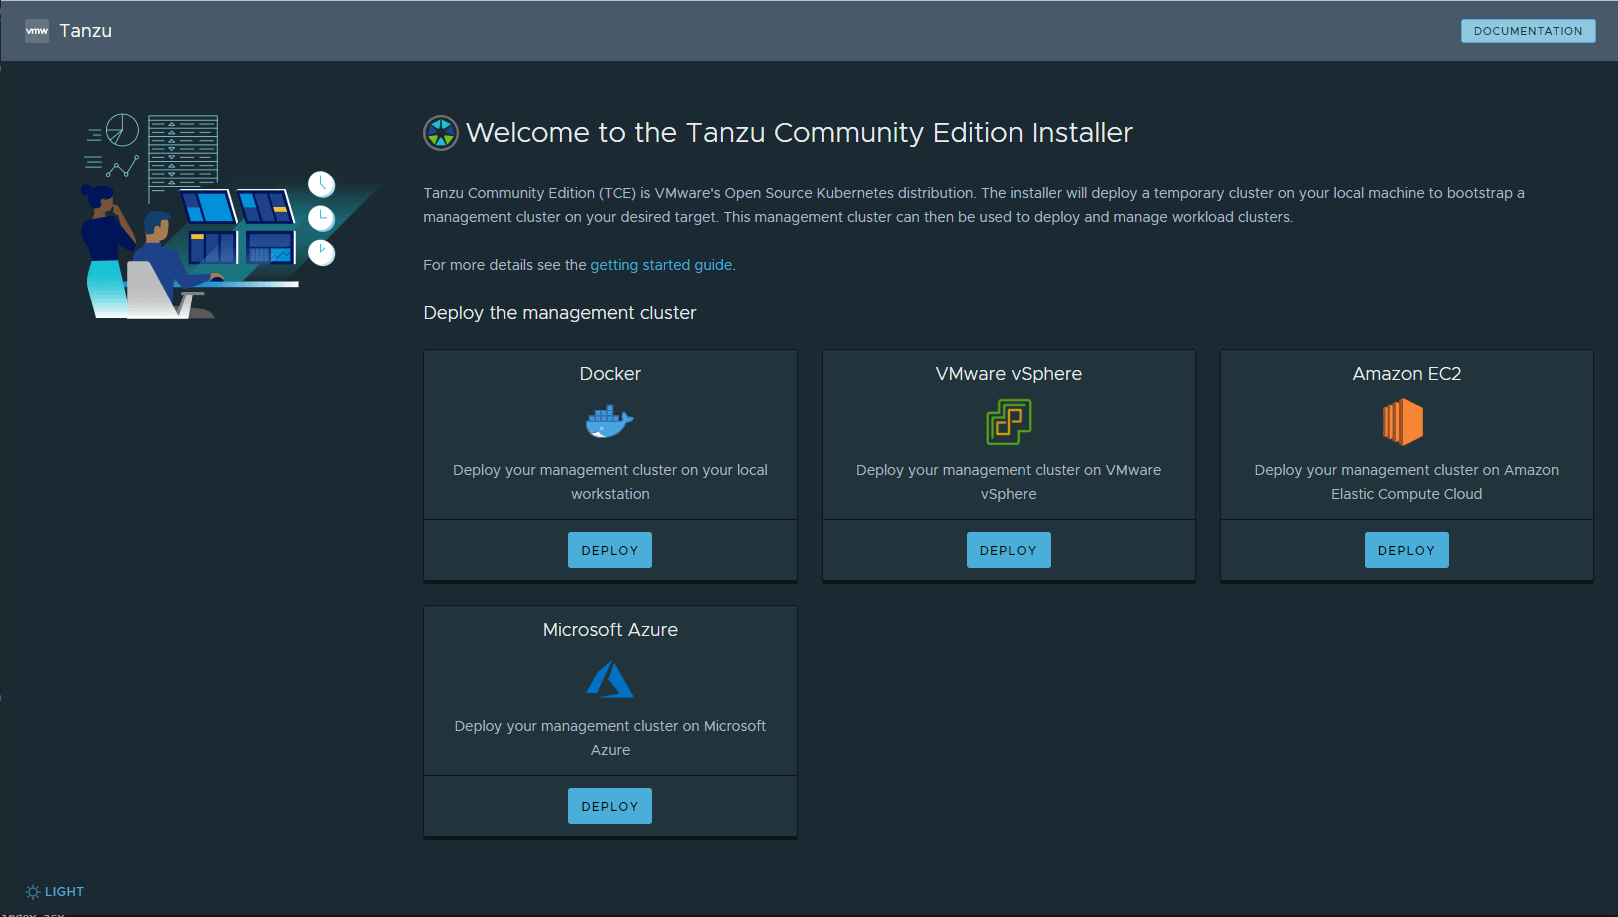Click the Deploy the management cluster heading
Viewport: 1618px width, 917px height.
[559, 312]
